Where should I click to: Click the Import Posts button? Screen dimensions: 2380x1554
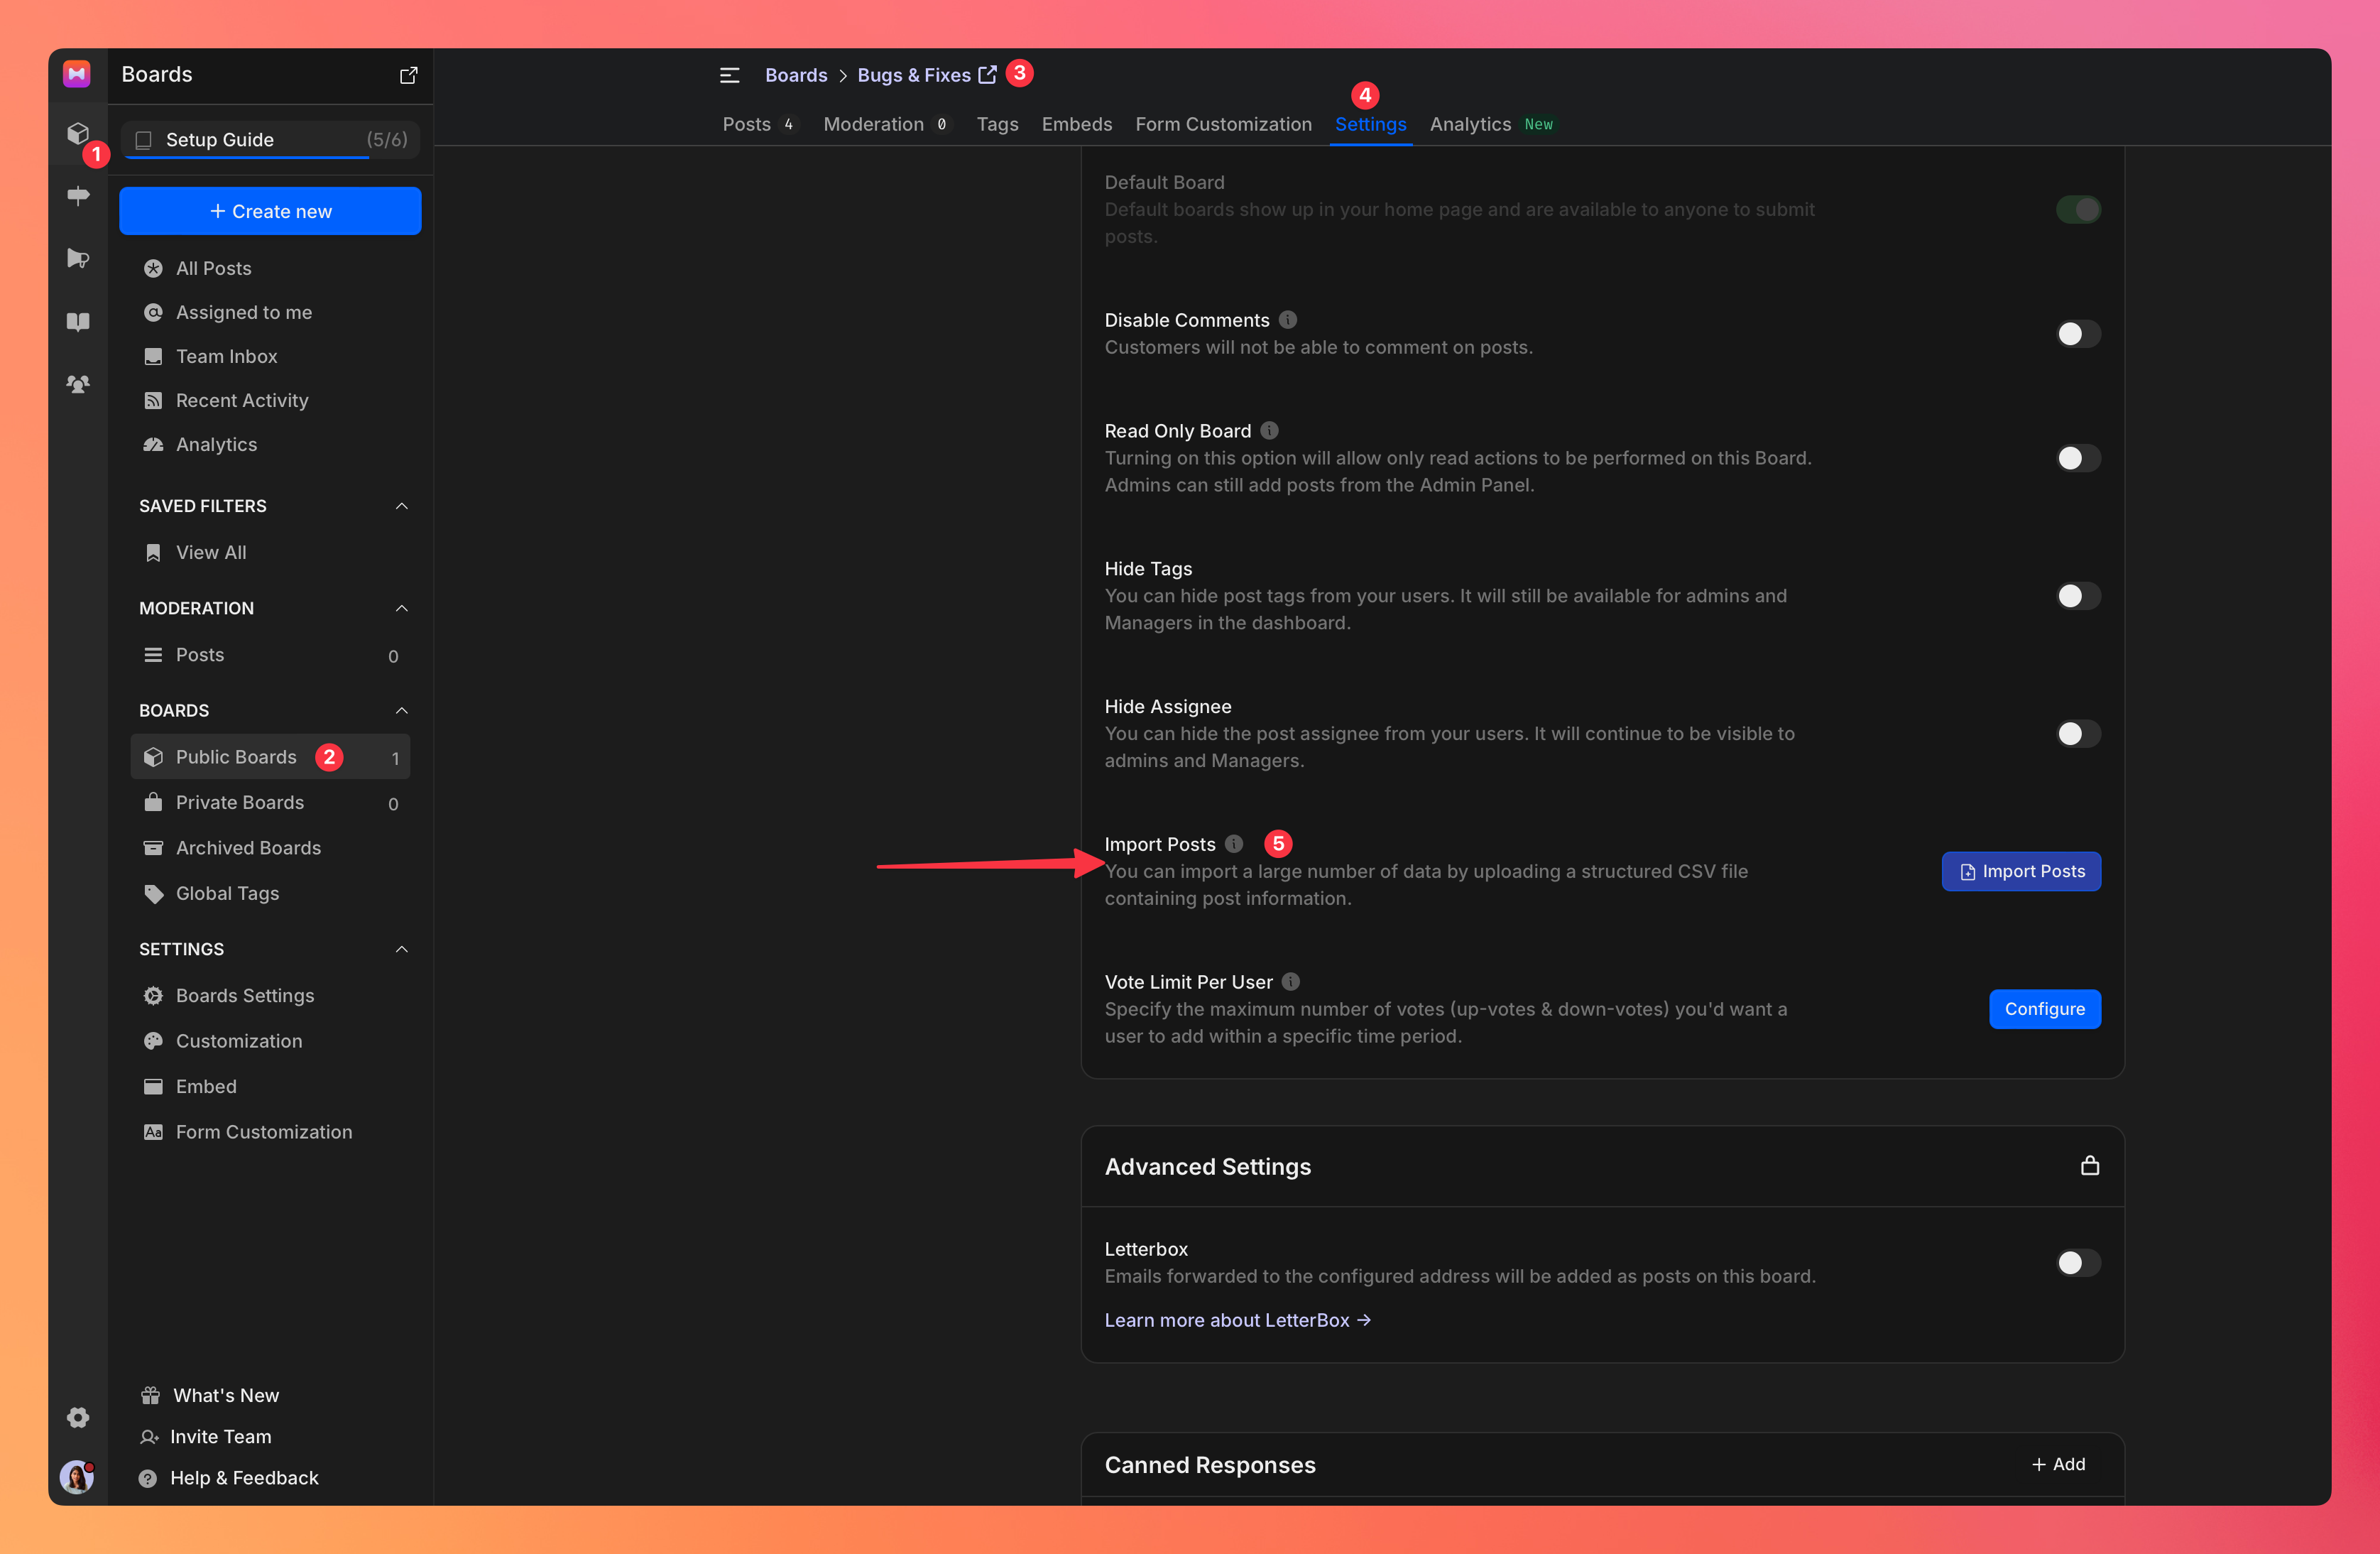(2020, 871)
